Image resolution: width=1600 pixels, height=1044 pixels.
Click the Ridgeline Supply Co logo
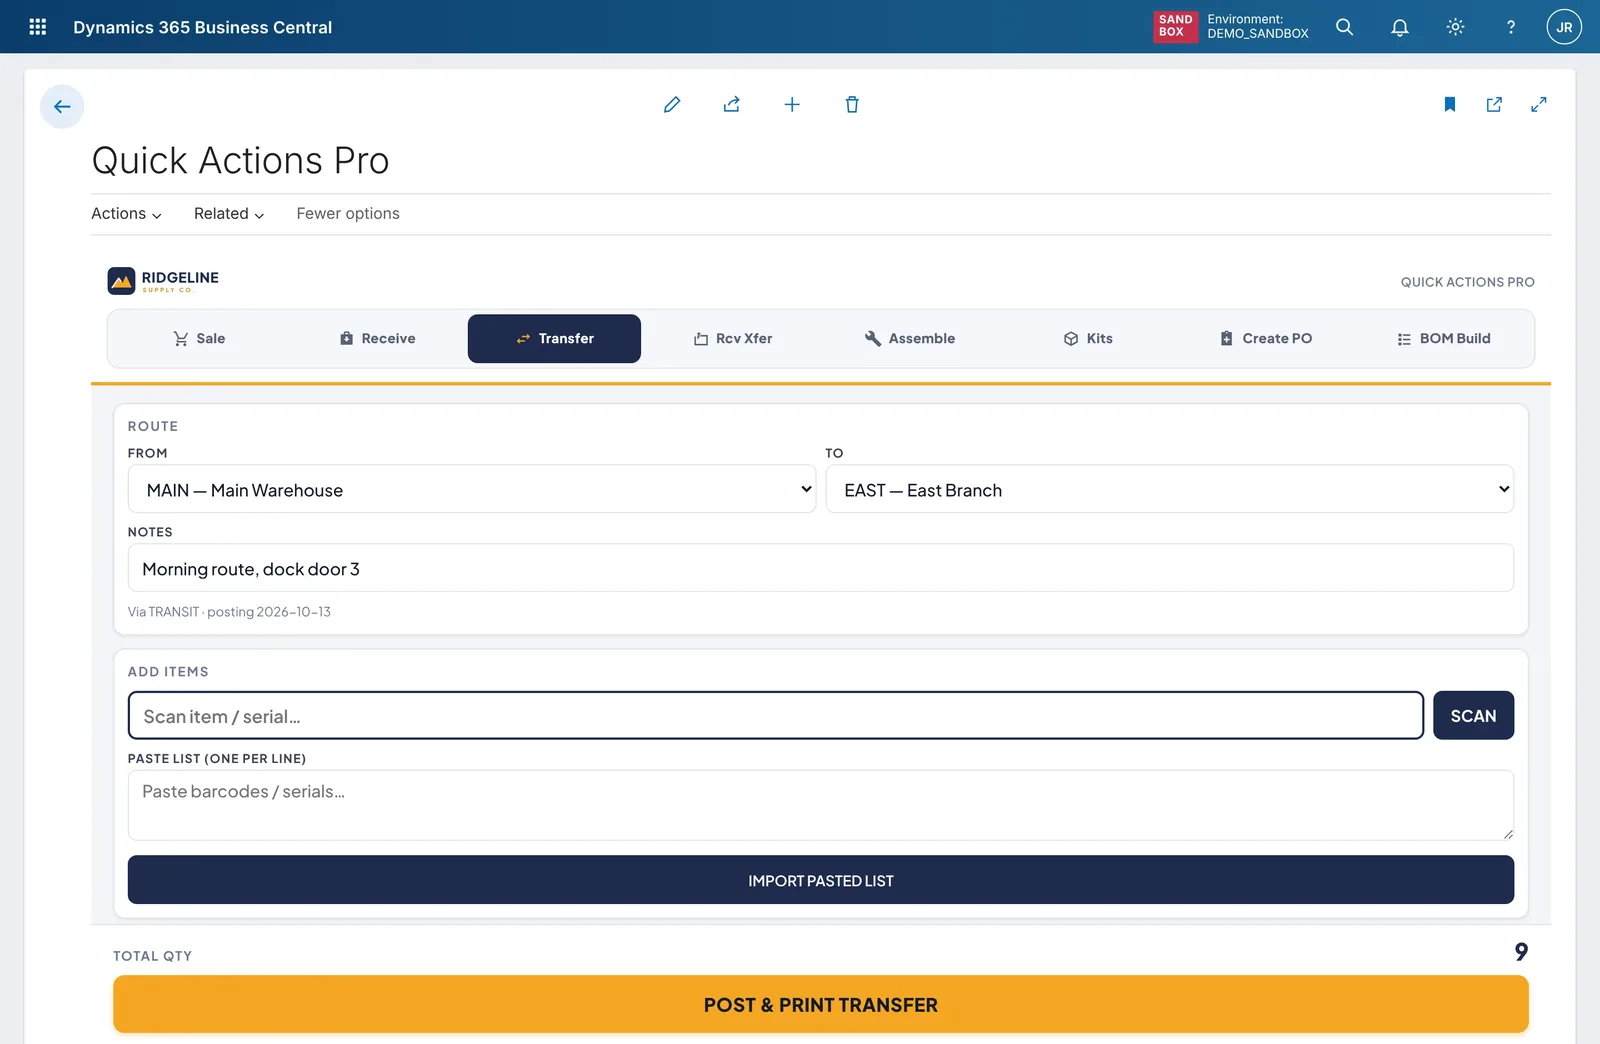[x=163, y=281]
